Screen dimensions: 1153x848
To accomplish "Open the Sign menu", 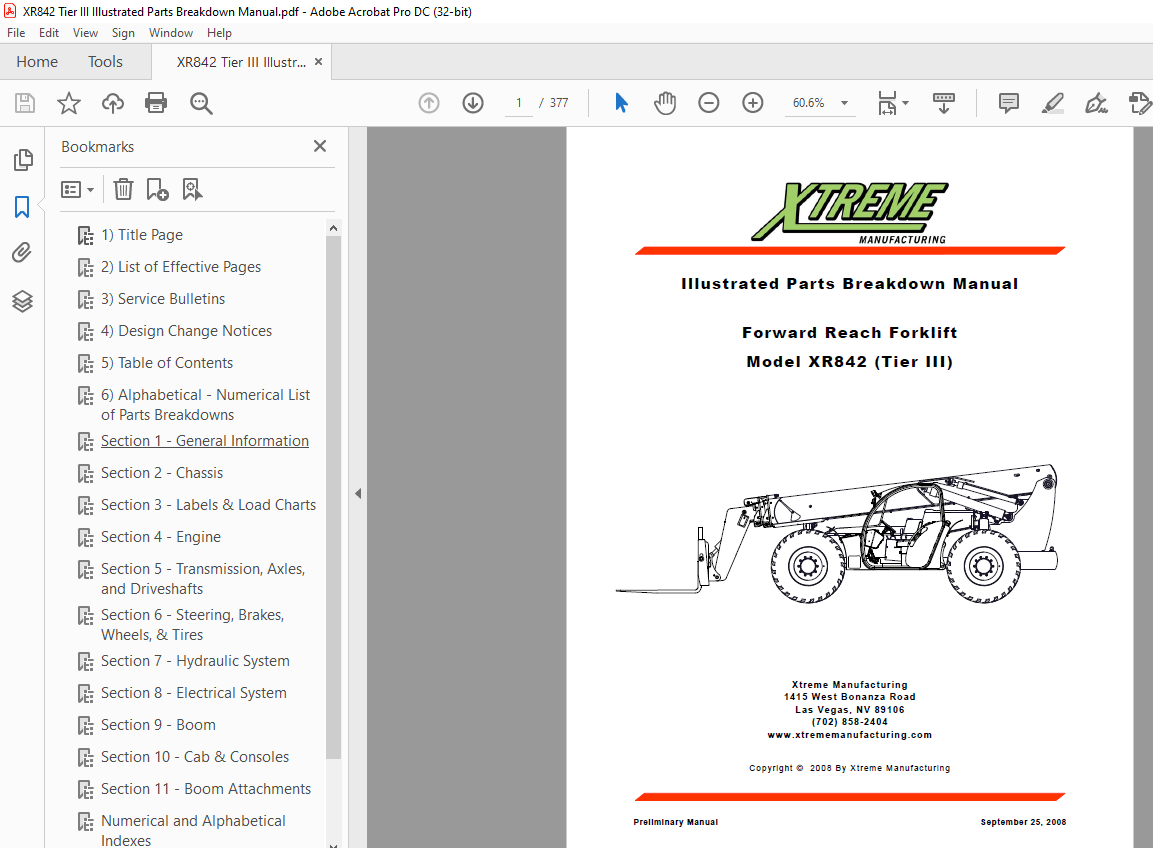I will click(123, 33).
